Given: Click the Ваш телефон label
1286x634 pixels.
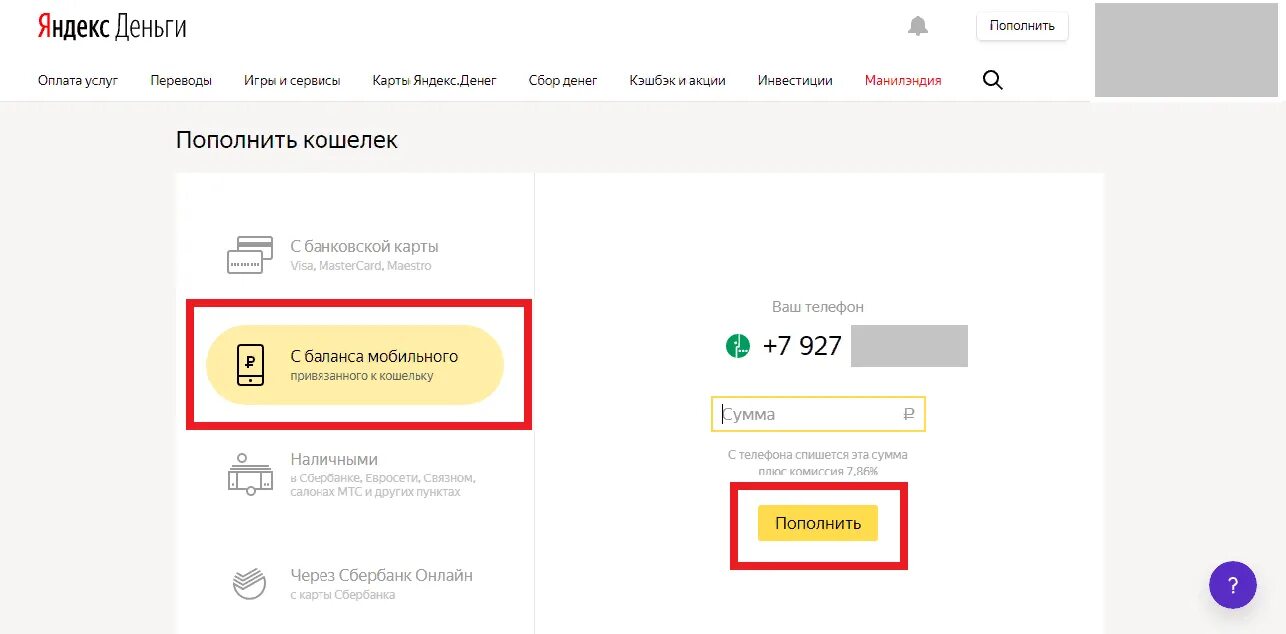Looking at the screenshot, I should click(818, 307).
